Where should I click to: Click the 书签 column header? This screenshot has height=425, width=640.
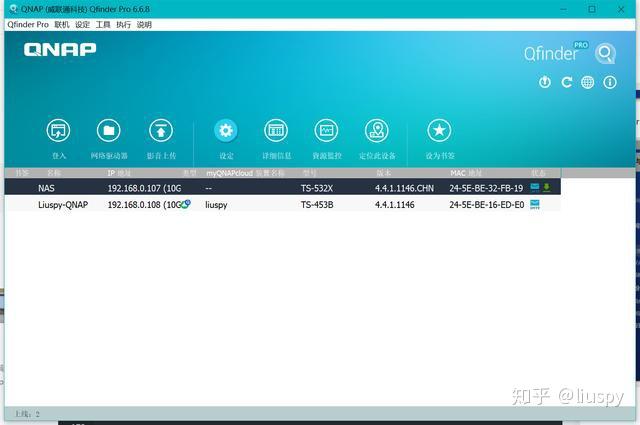(x=22, y=173)
